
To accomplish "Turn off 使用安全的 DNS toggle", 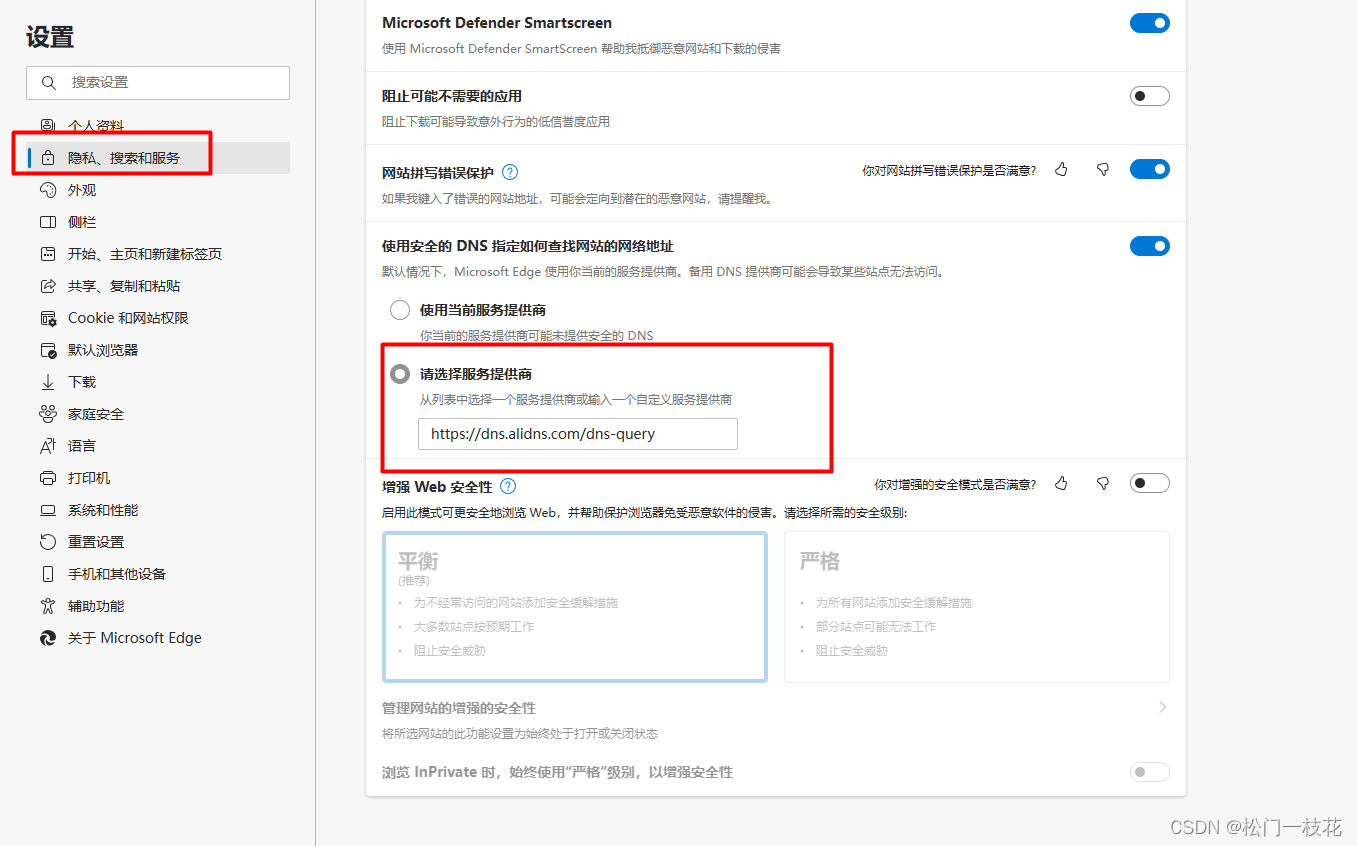I will pos(1150,246).
